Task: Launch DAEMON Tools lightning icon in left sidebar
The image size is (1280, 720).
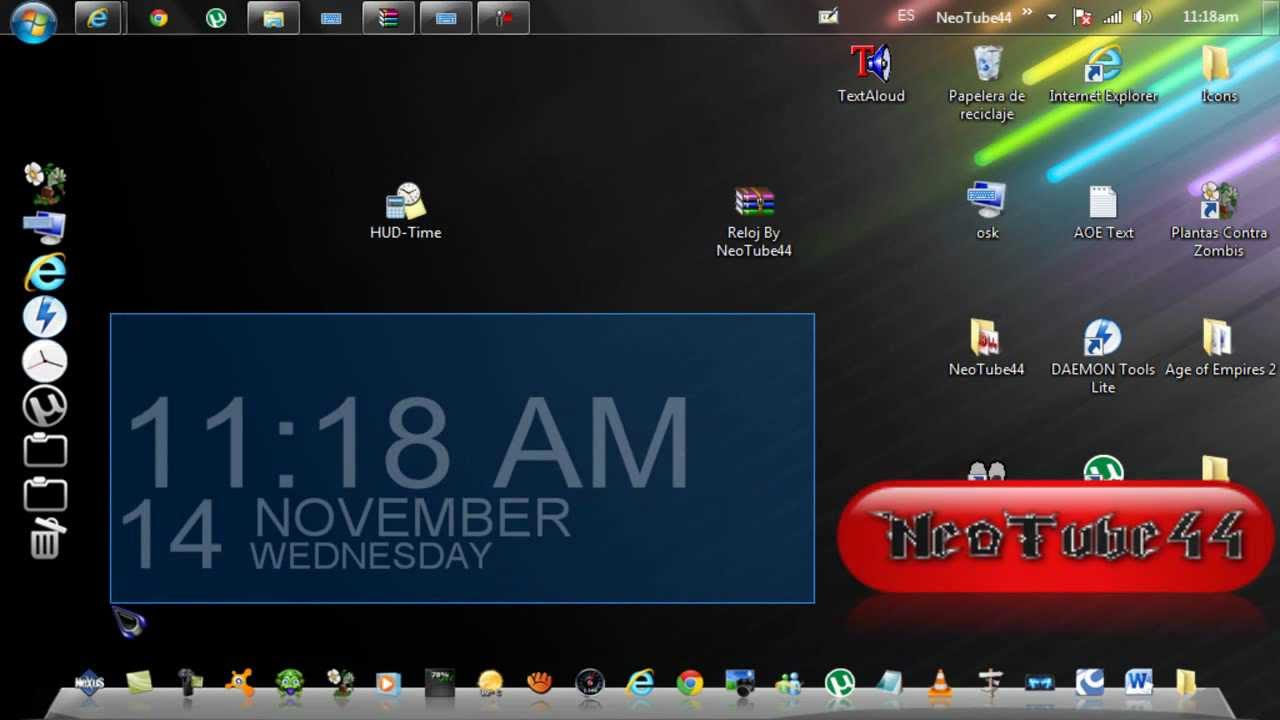Action: point(45,317)
